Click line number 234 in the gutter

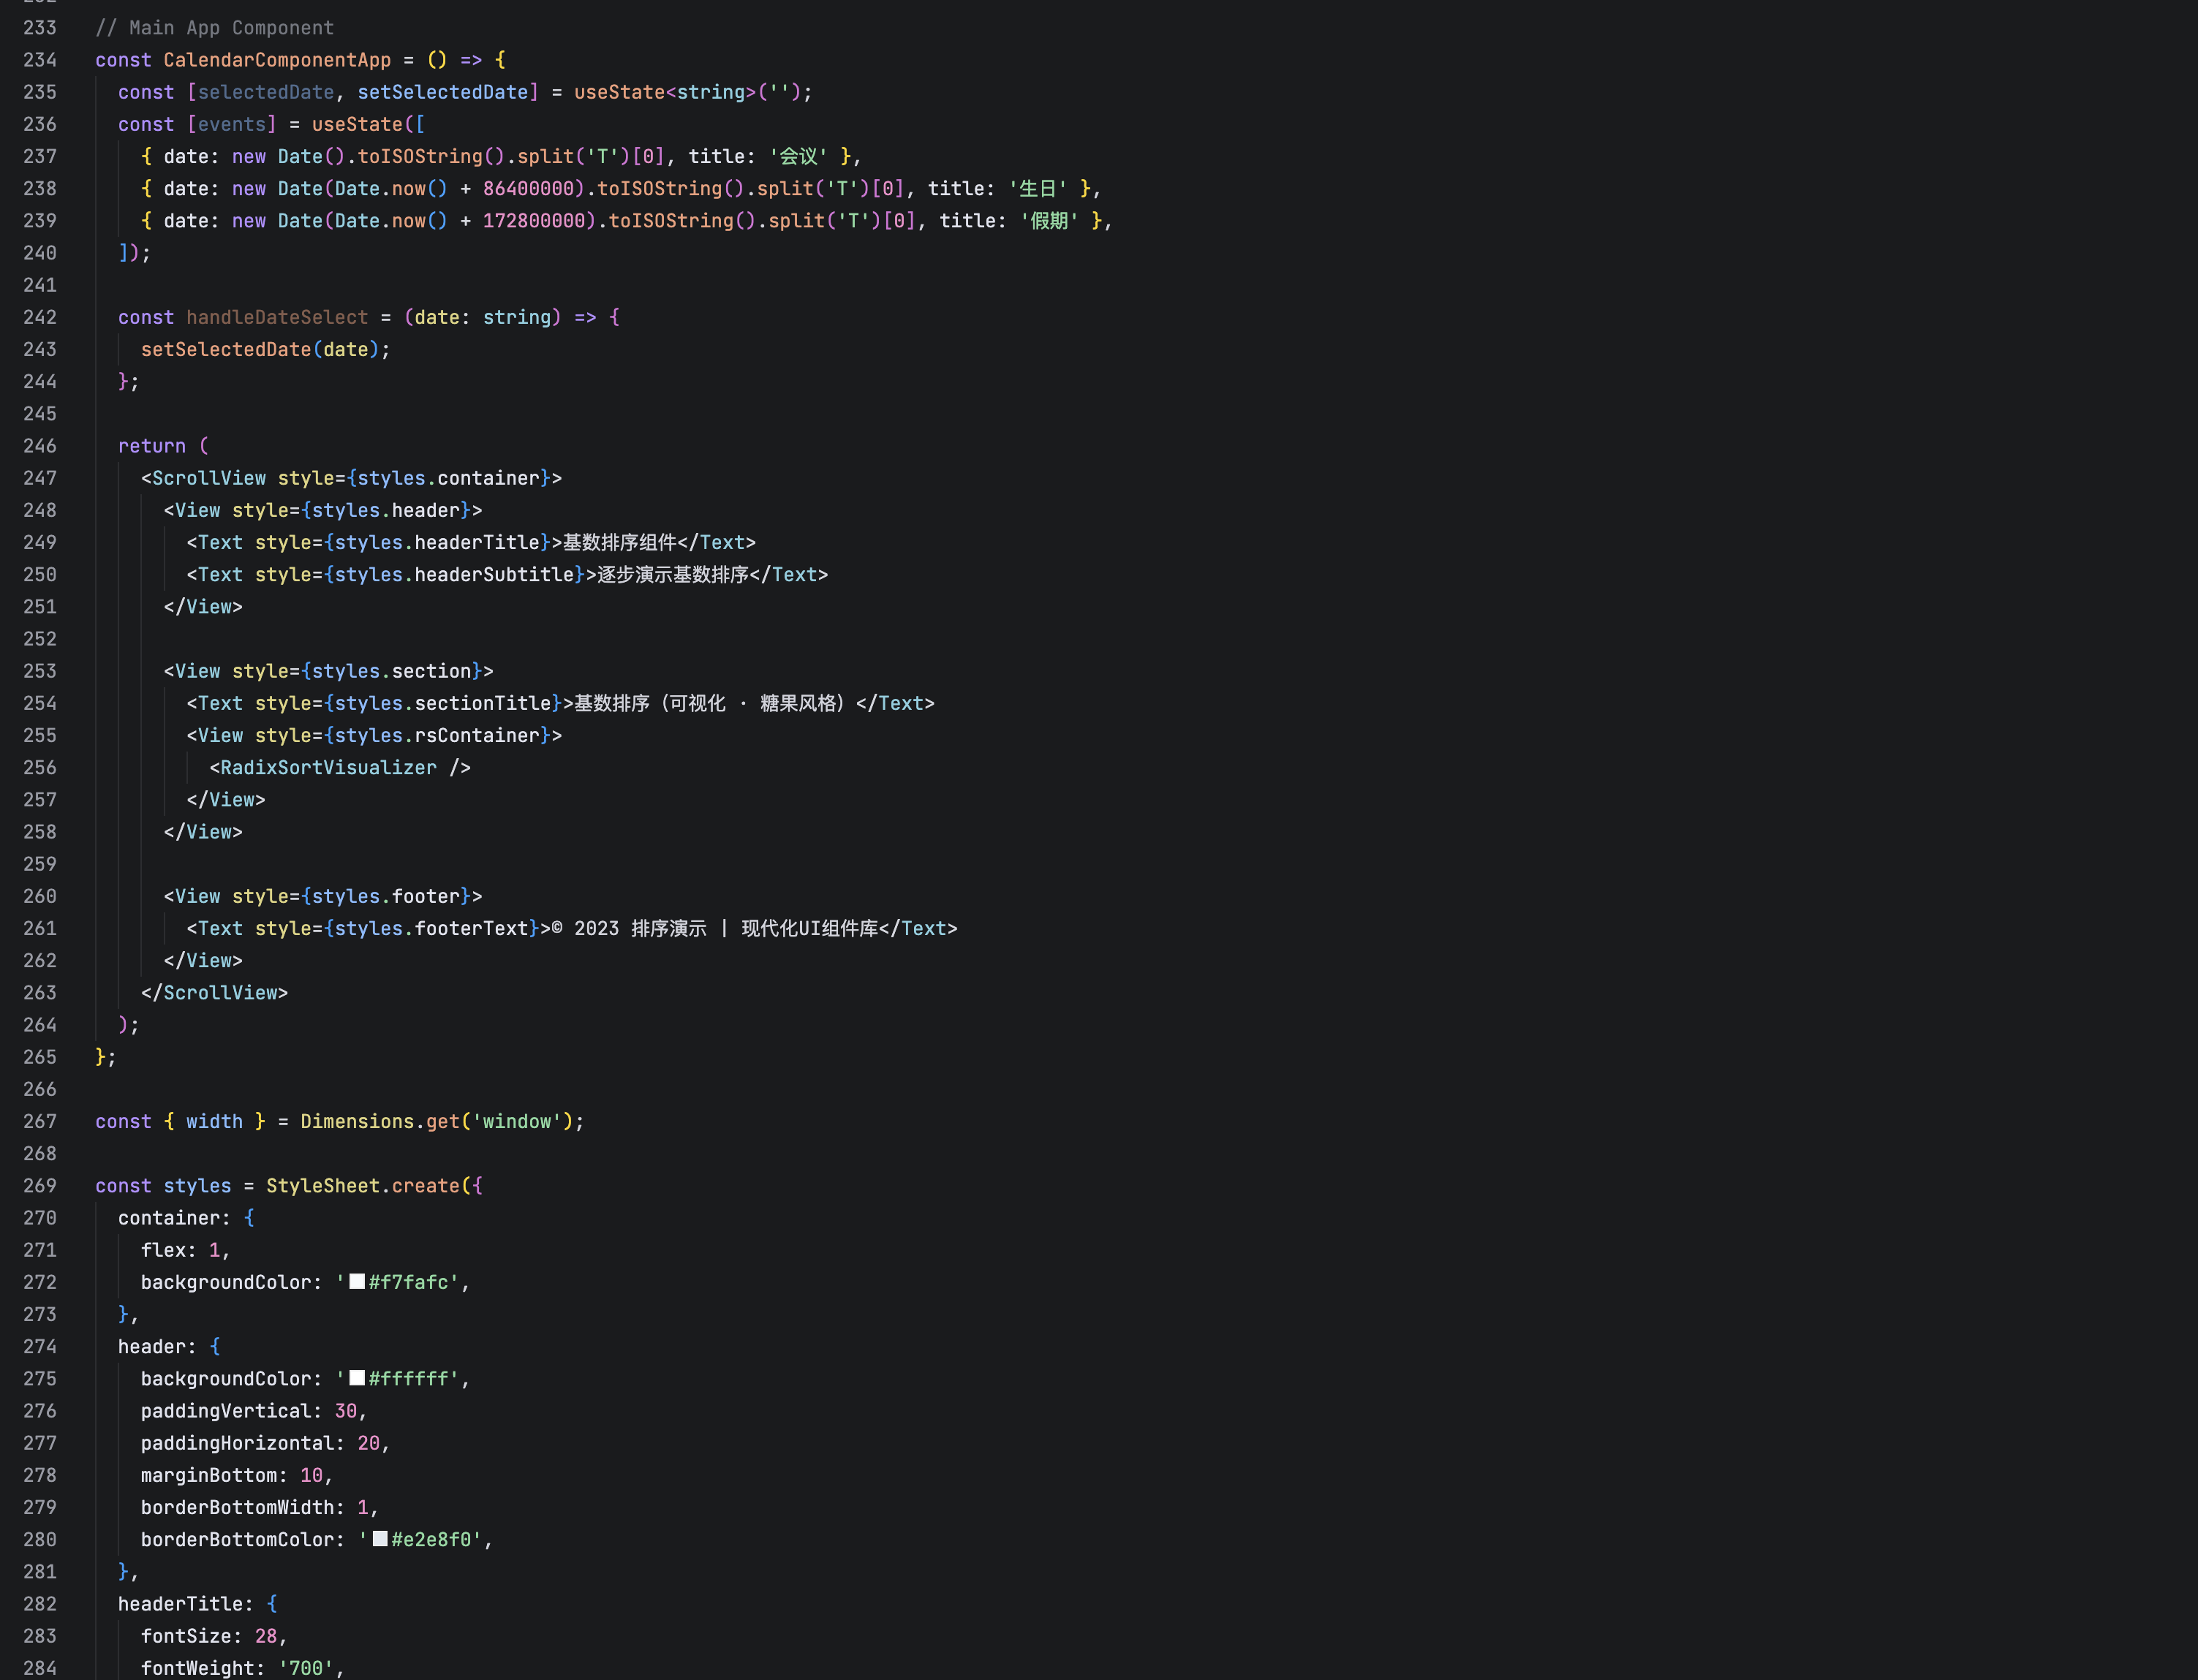click(40, 60)
